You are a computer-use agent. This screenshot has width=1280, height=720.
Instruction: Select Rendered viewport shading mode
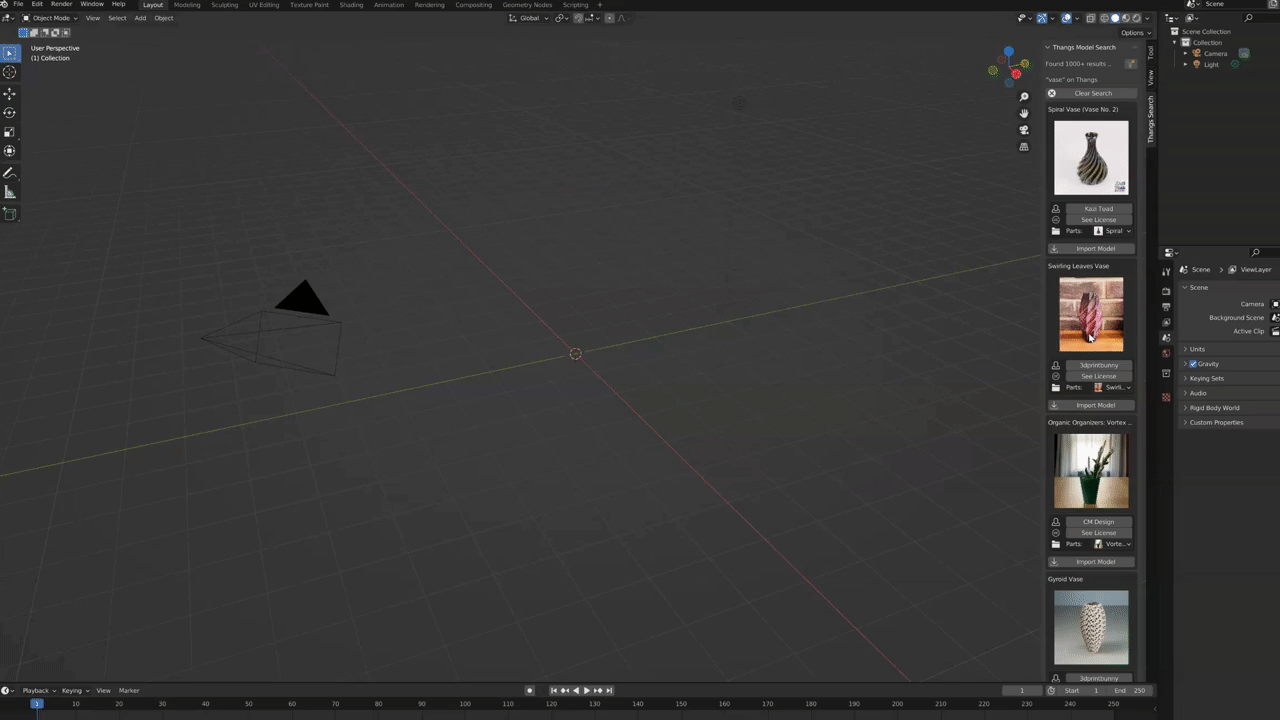1136,18
